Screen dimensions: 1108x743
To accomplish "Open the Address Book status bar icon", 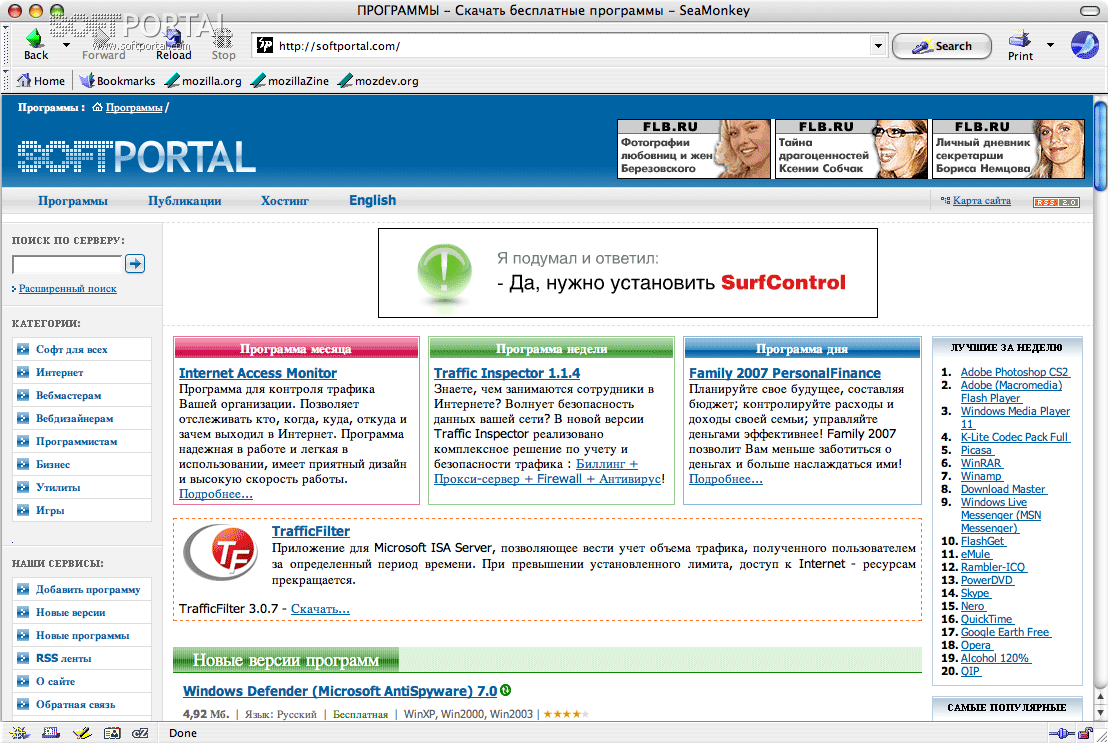I will tap(112, 733).
